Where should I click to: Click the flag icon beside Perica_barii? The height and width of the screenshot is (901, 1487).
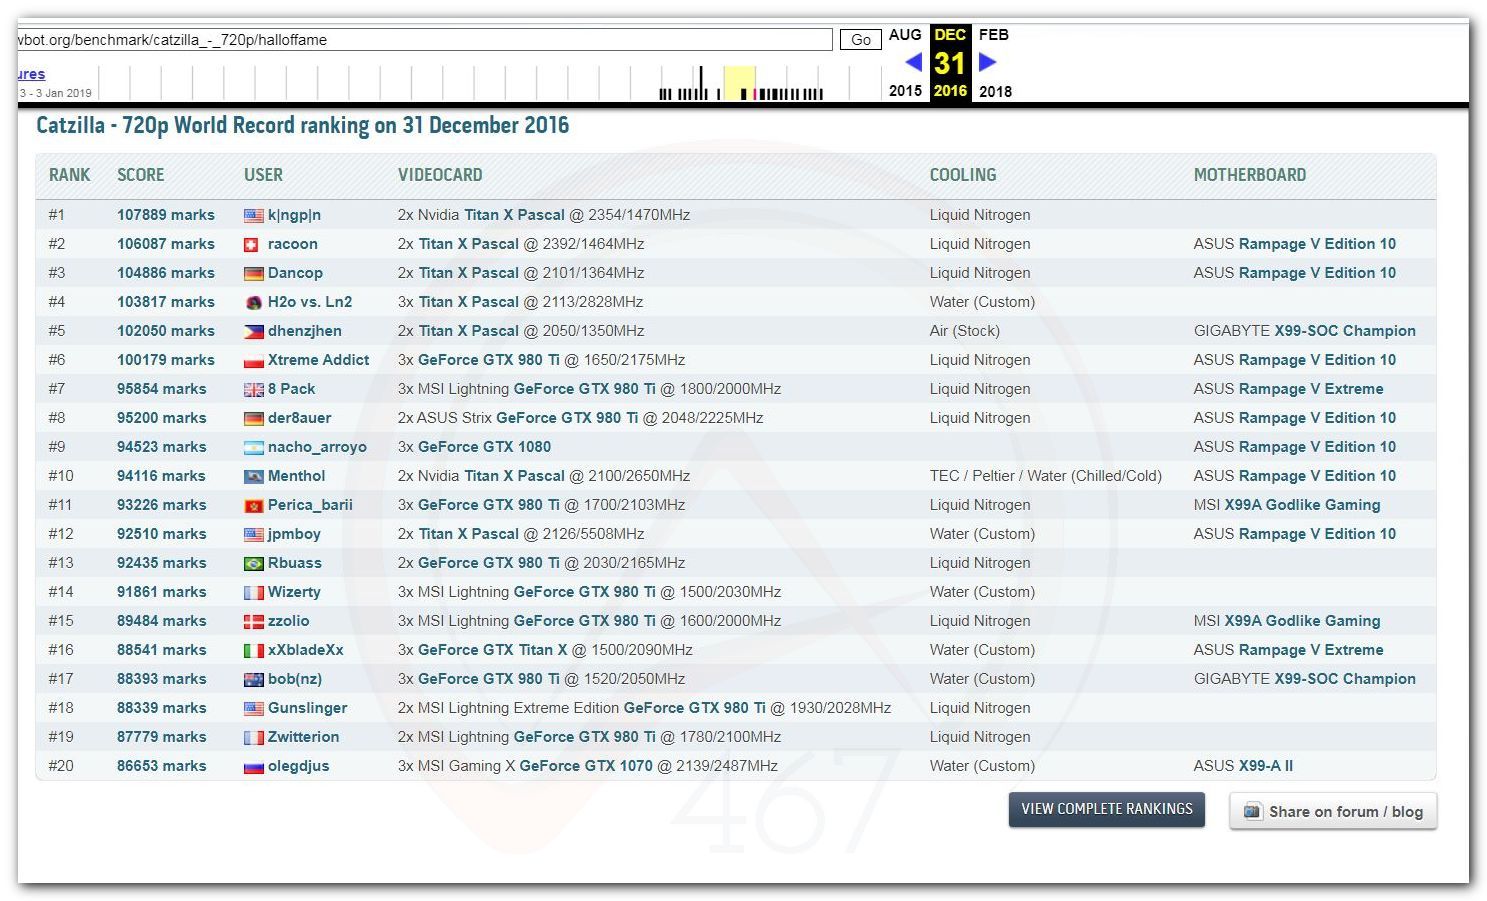click(x=253, y=505)
